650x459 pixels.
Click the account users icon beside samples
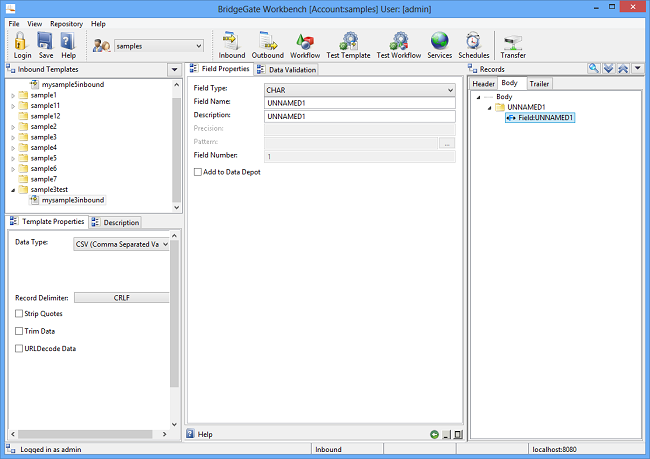101,45
